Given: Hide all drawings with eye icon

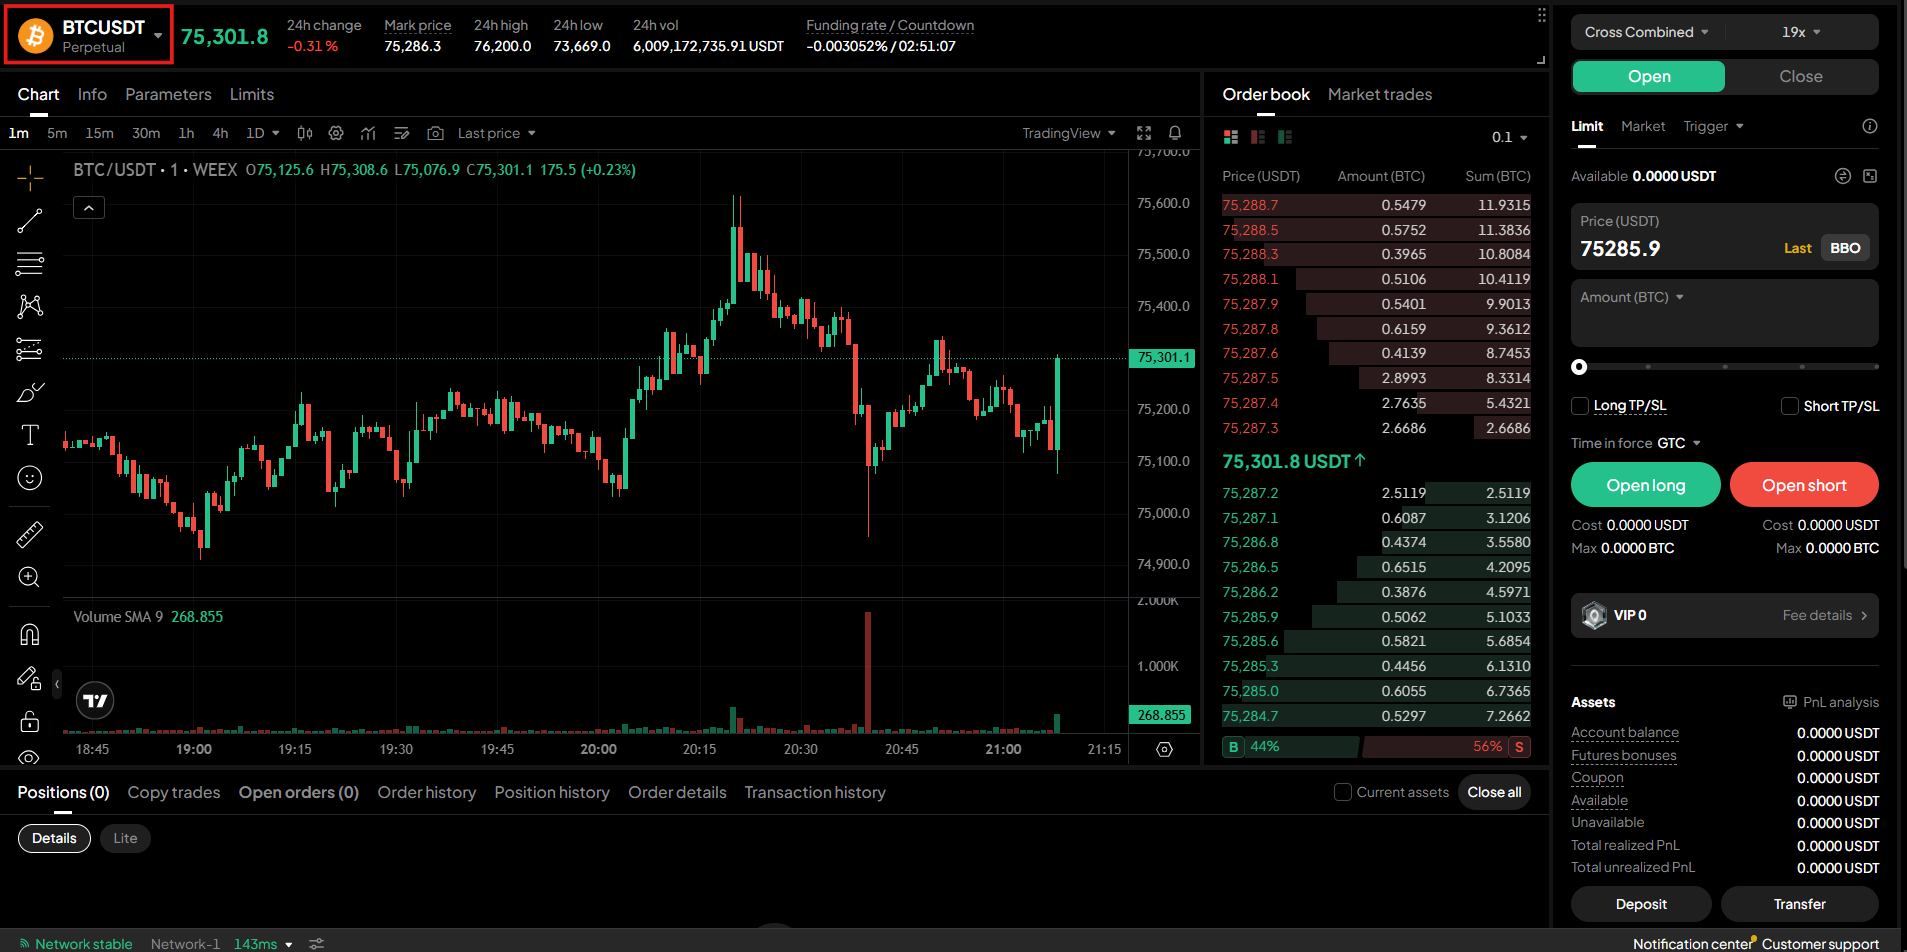Looking at the screenshot, I should point(30,757).
